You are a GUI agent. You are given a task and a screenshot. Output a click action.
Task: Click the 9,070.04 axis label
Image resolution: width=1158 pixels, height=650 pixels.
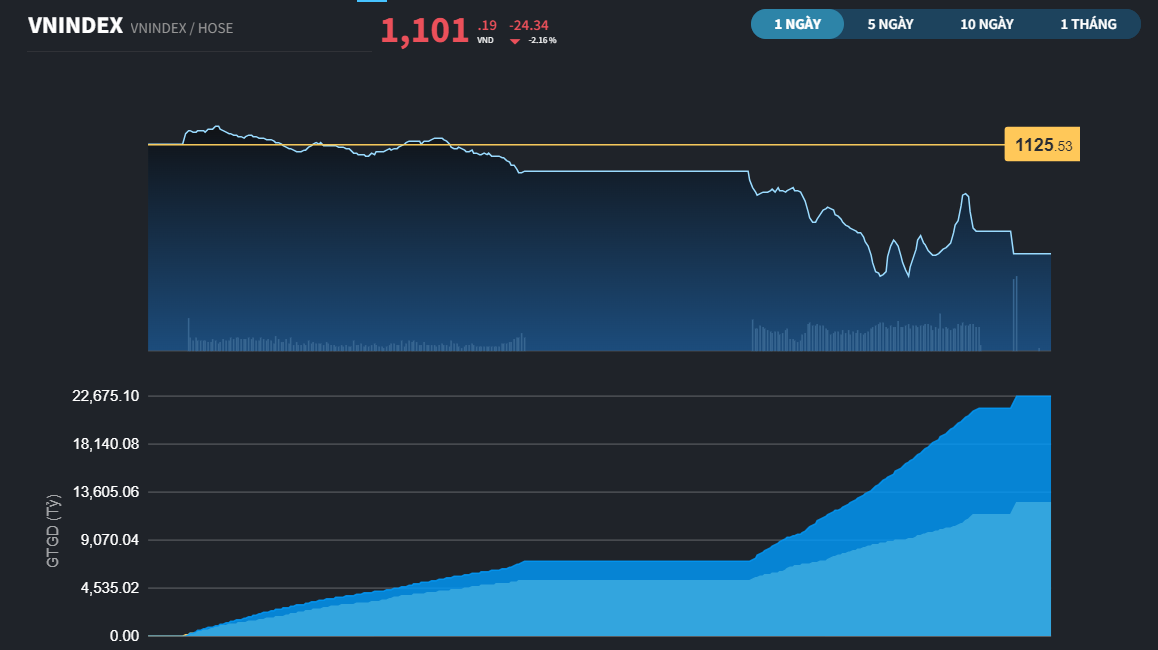point(109,540)
